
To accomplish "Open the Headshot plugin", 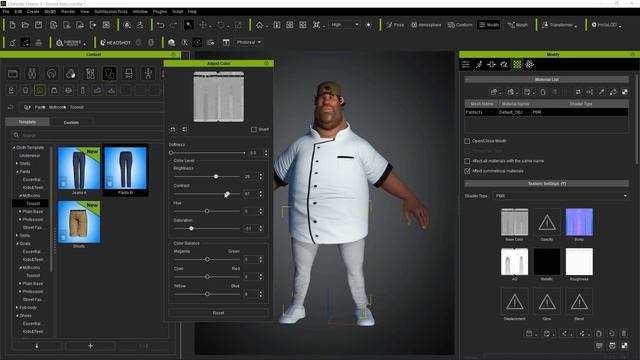I will (116, 42).
